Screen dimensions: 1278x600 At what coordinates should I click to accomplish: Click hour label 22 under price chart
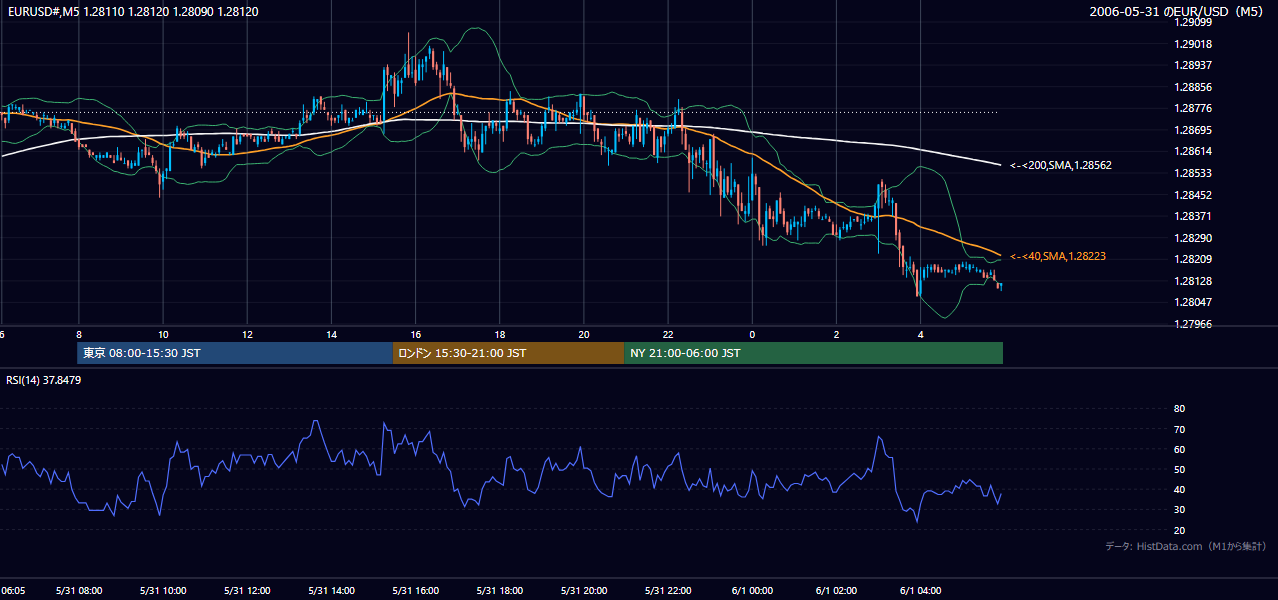(668, 334)
